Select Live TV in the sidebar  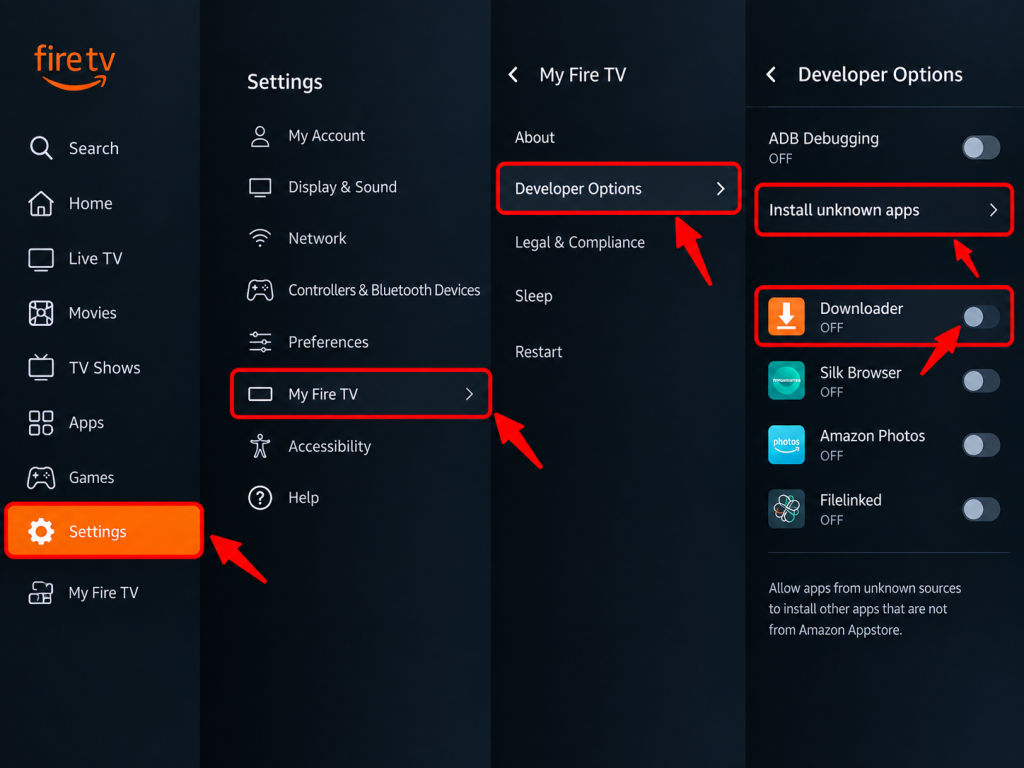[x=95, y=259]
